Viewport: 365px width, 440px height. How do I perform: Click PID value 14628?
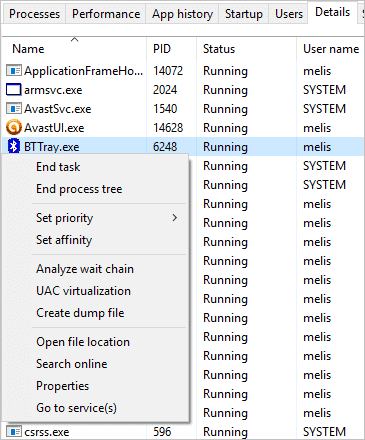click(x=168, y=128)
